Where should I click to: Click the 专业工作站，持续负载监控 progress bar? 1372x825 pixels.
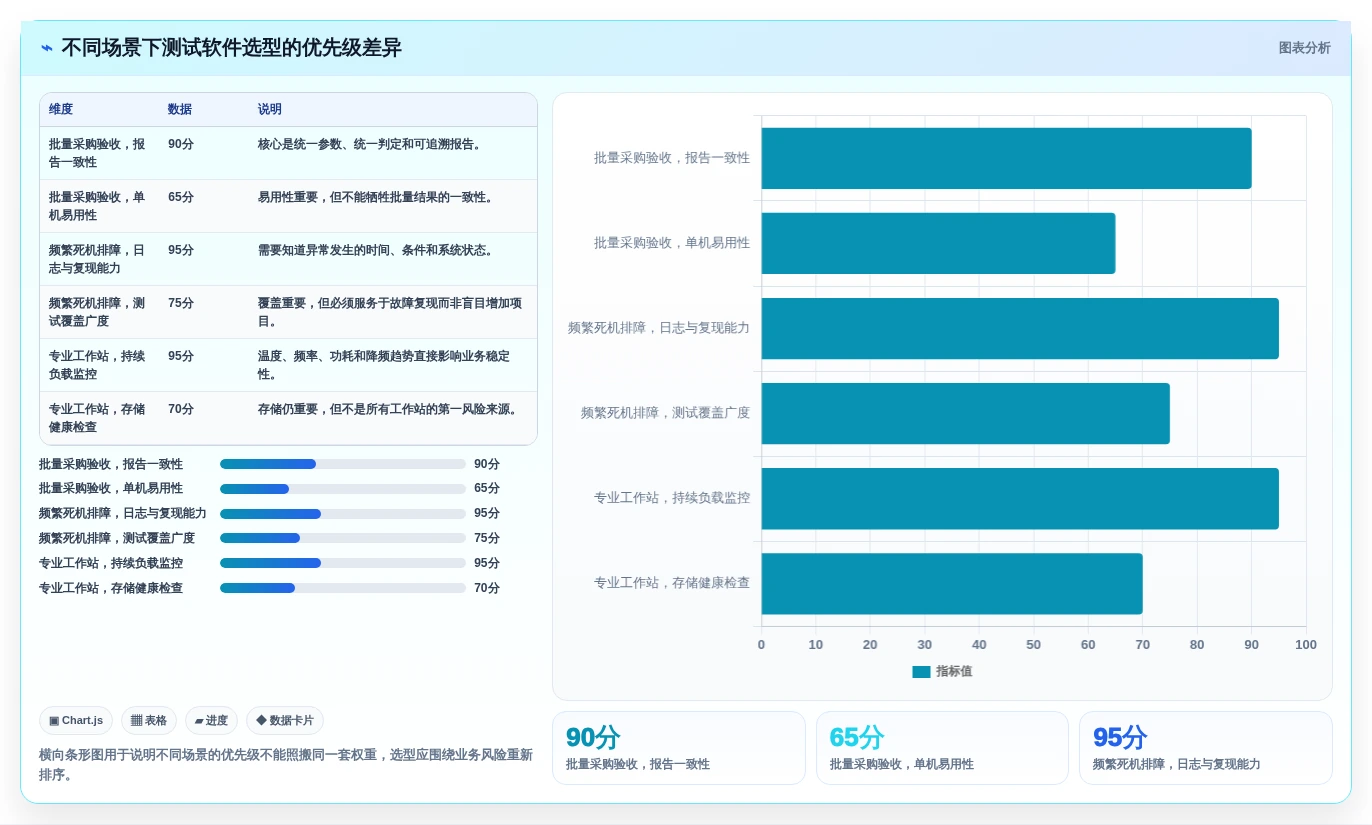coord(343,563)
